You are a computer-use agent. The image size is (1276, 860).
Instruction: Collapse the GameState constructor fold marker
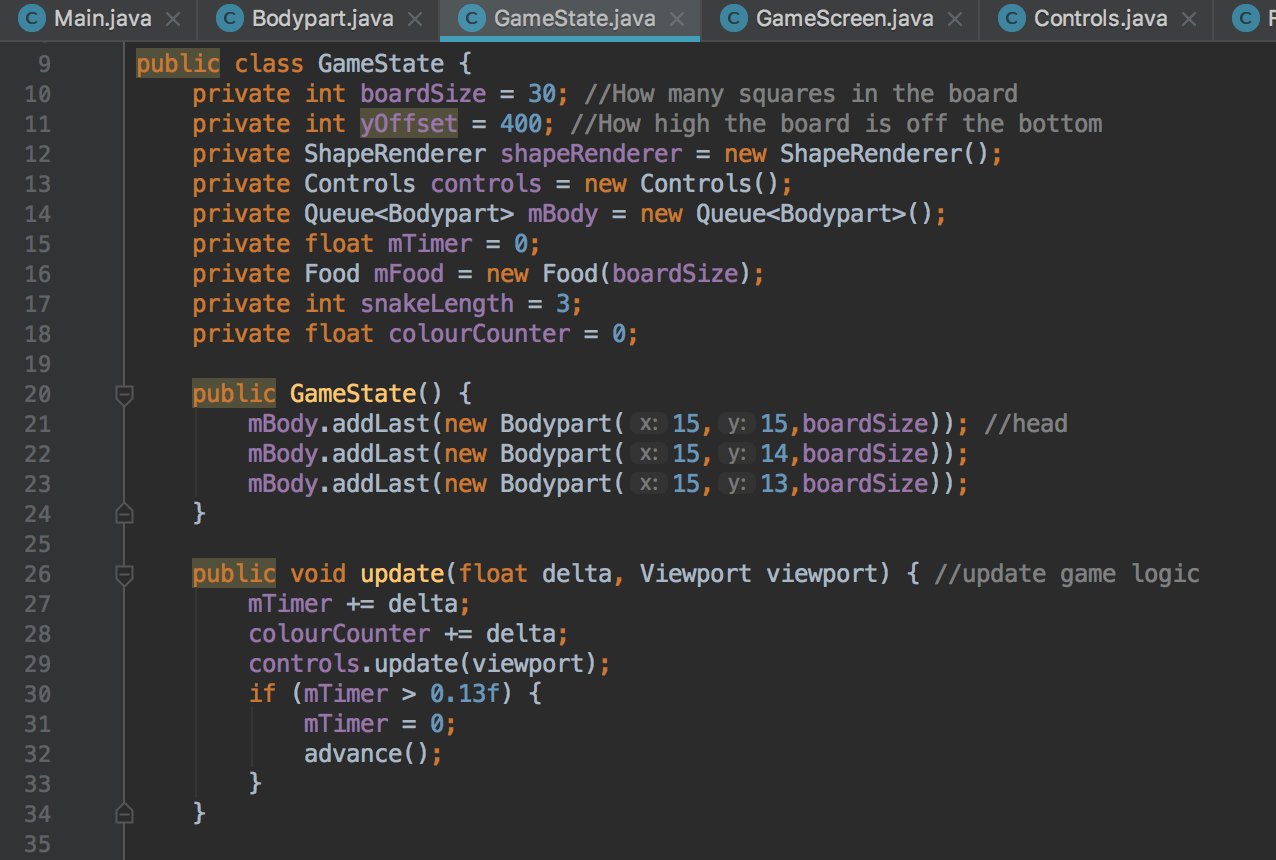tap(124, 395)
